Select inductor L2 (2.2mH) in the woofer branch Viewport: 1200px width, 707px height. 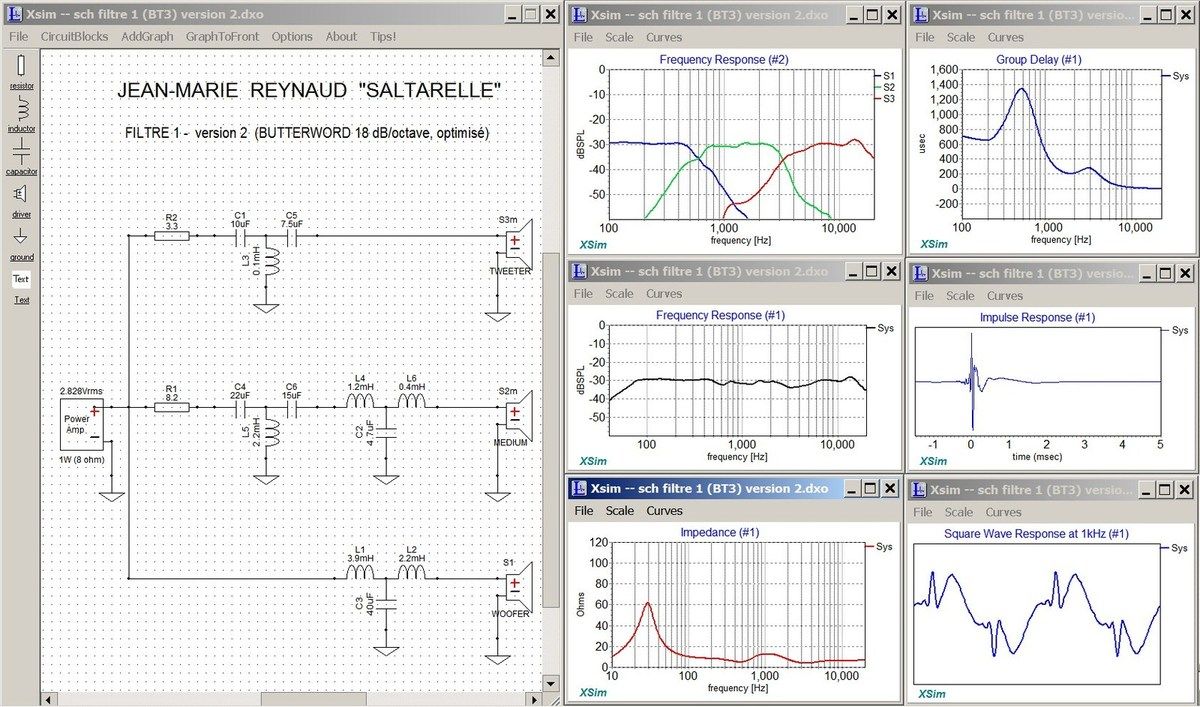point(411,572)
